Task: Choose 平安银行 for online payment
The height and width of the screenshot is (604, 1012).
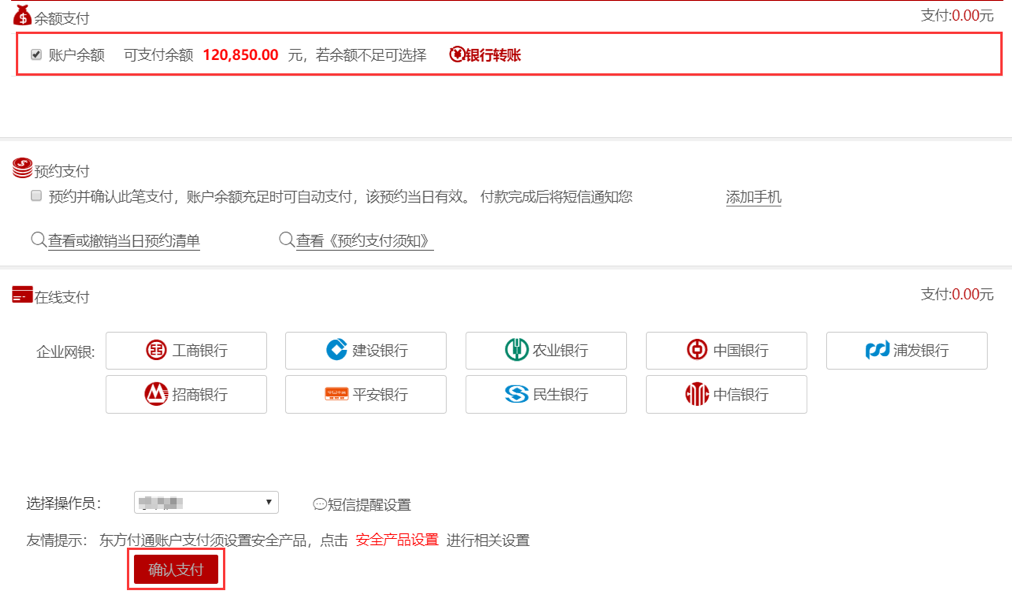Action: pyautogui.click(x=366, y=394)
